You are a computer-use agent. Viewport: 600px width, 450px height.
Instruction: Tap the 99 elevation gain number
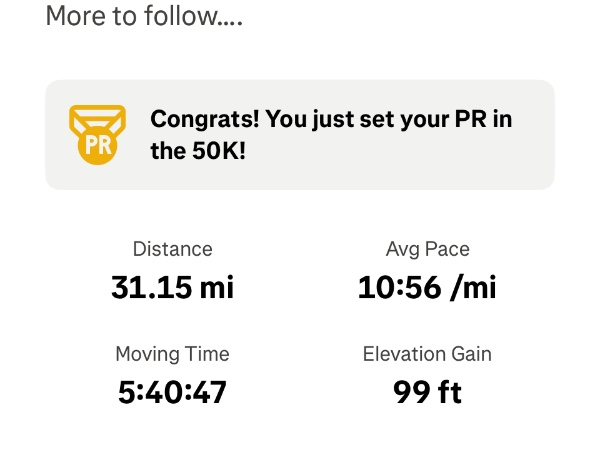click(x=410, y=392)
